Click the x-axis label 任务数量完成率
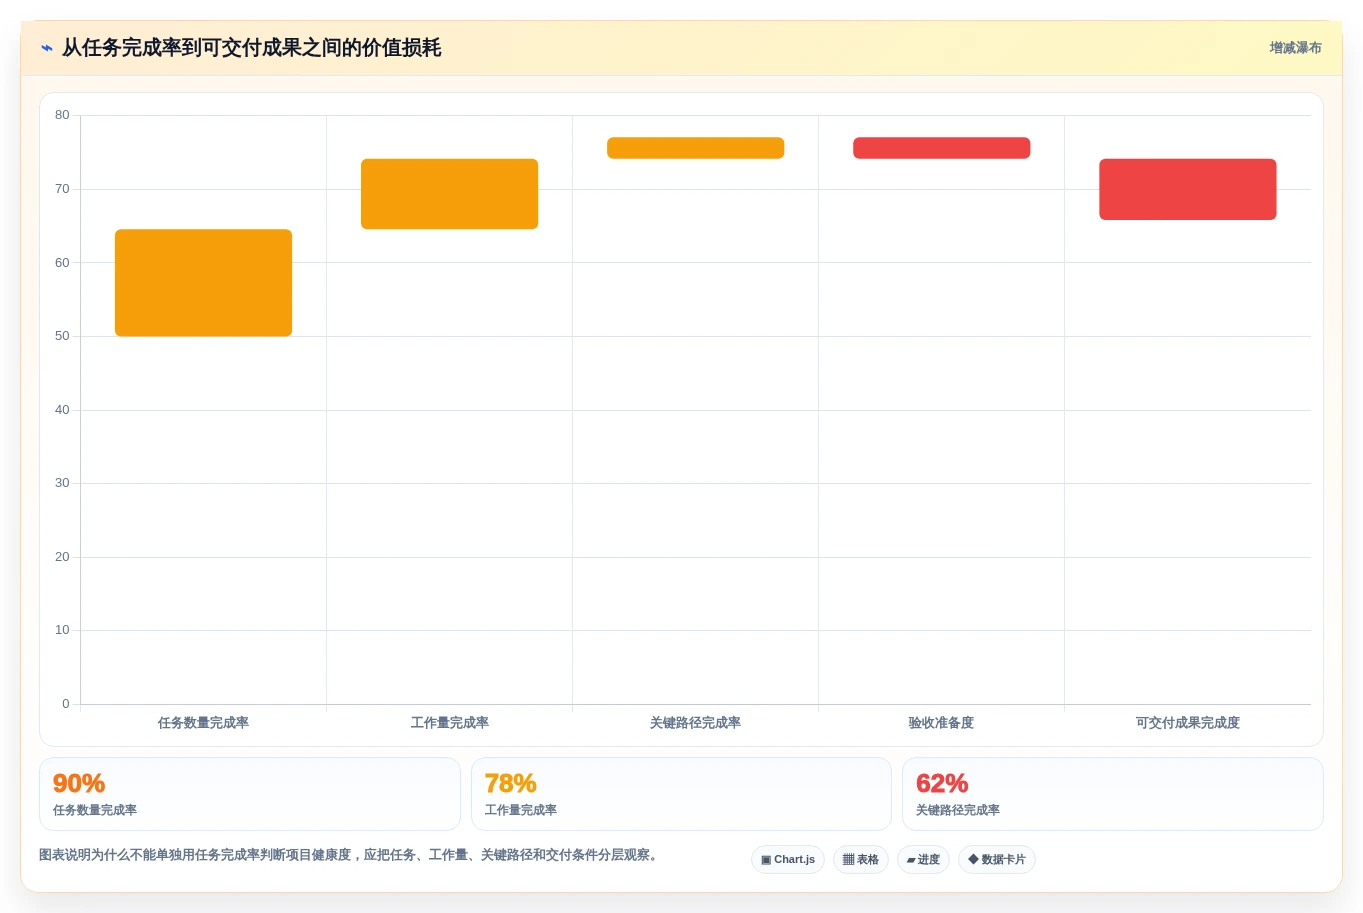1363x913 pixels. click(203, 723)
